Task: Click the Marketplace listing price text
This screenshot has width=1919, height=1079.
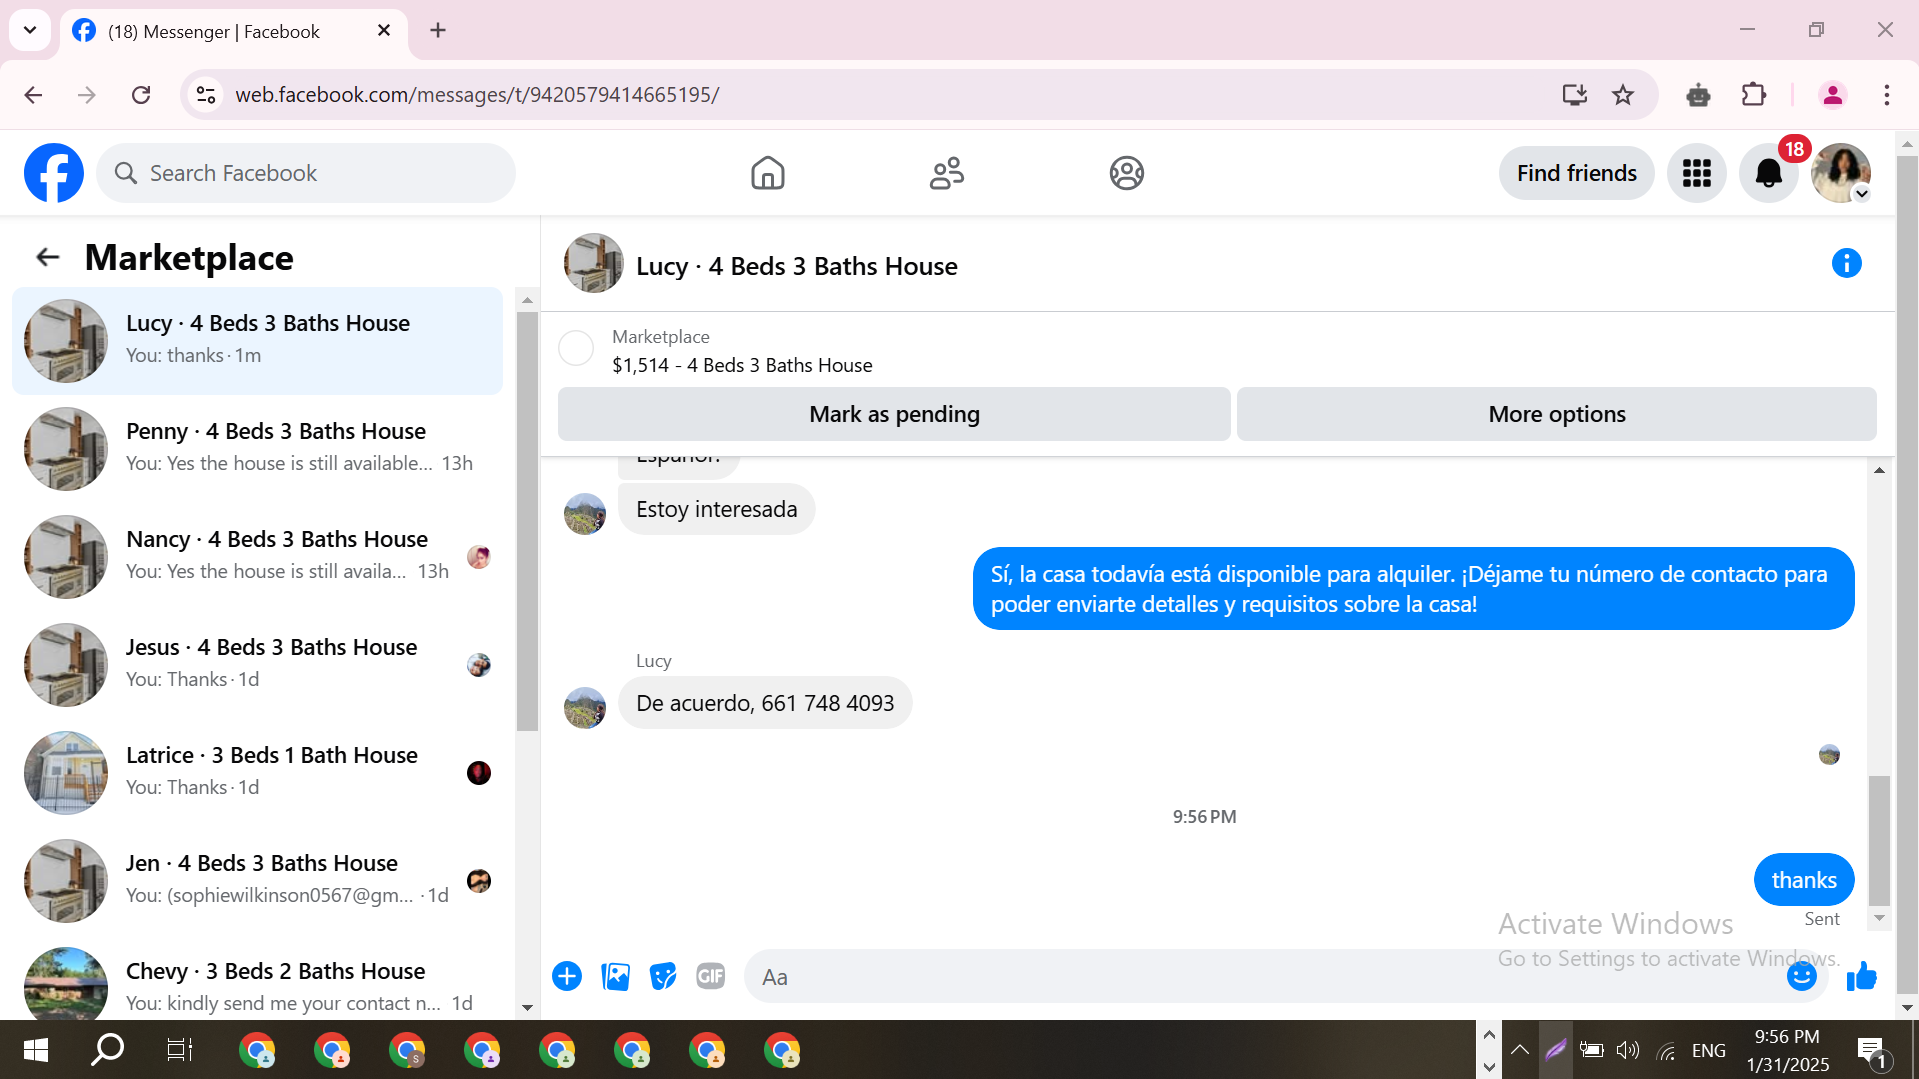Action: [x=742, y=365]
